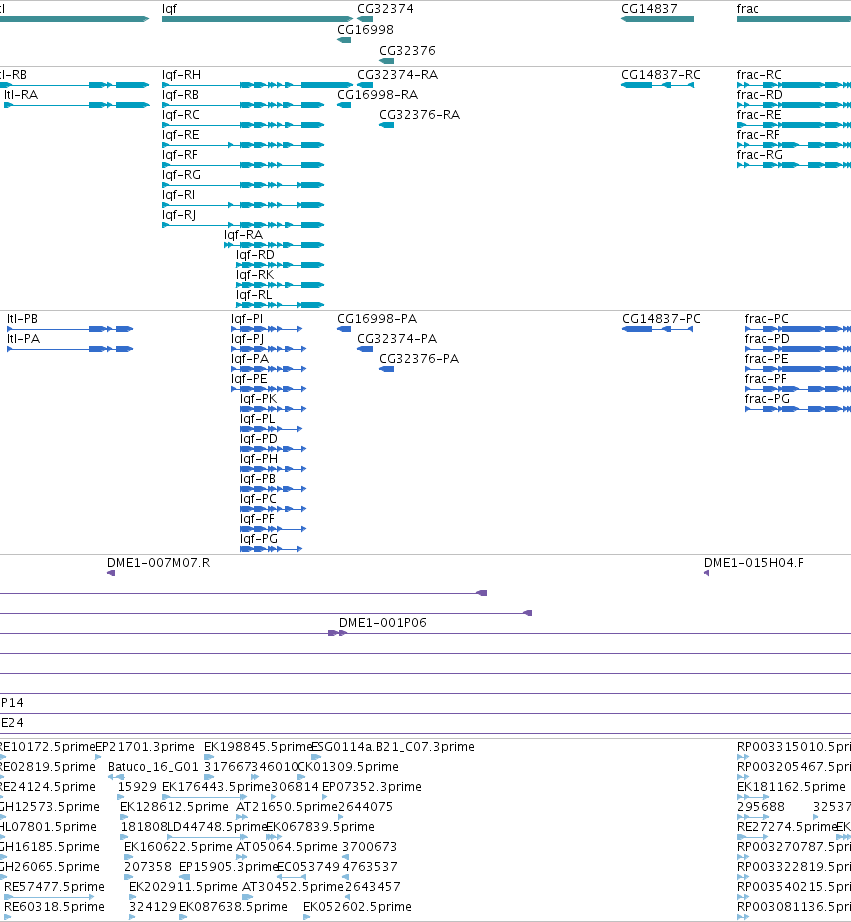851x922 pixels.
Task: Click the CG32374 gene label
Action: click(385, 9)
